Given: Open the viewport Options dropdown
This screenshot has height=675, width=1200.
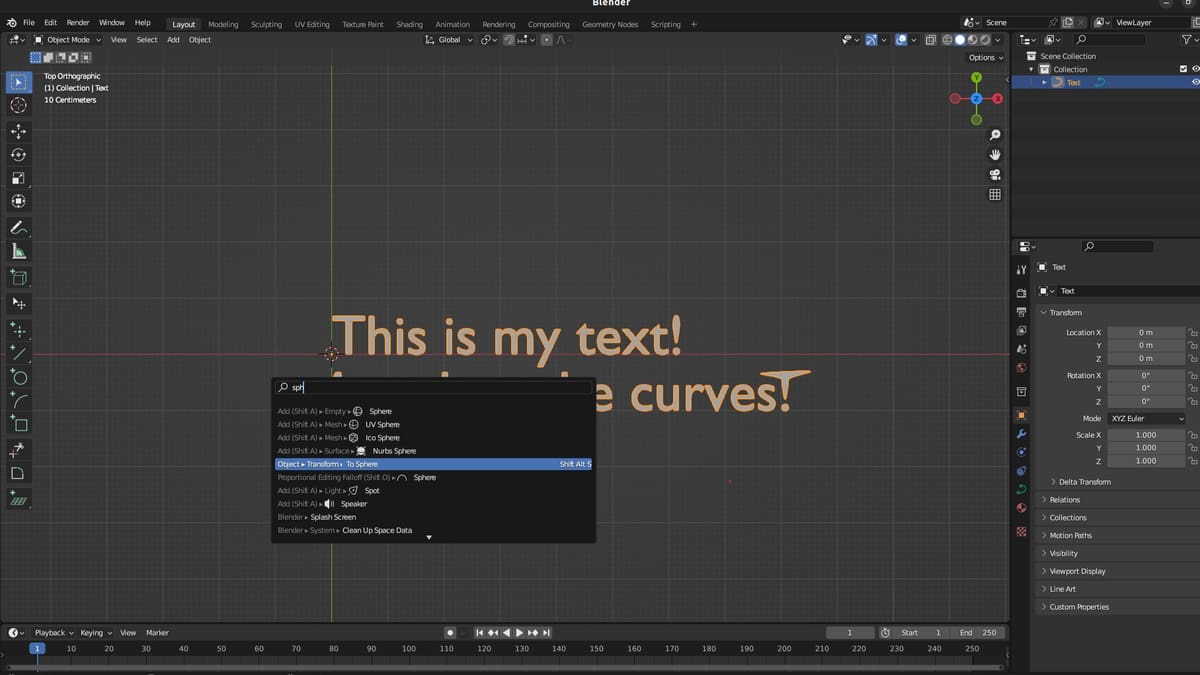Looking at the screenshot, I should [986, 57].
